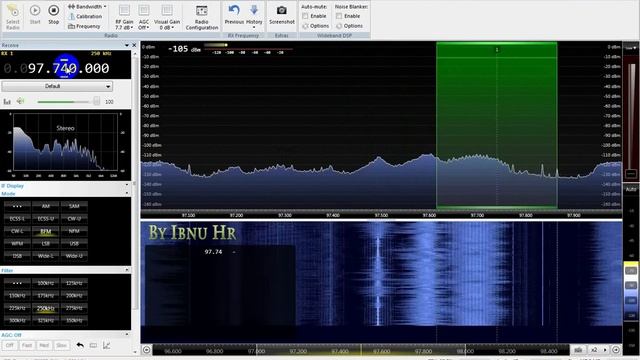Select NFM mode
Image resolution: width=640 pixels, height=360 pixels.
pyautogui.click(x=74, y=231)
